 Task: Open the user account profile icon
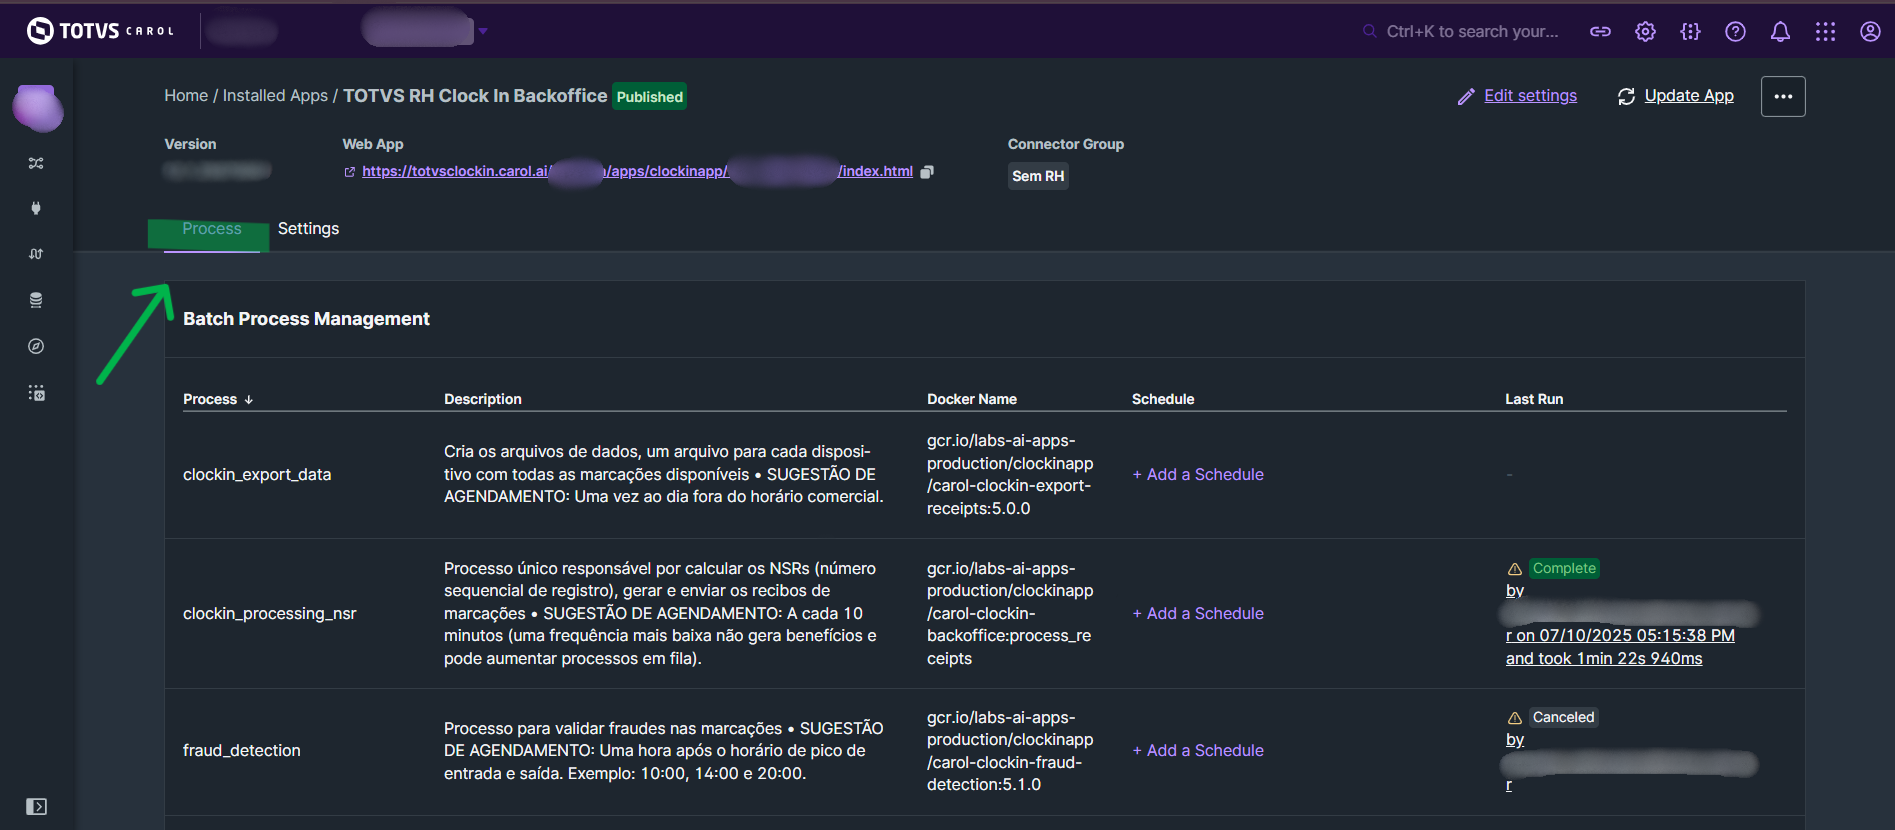[x=1870, y=32]
